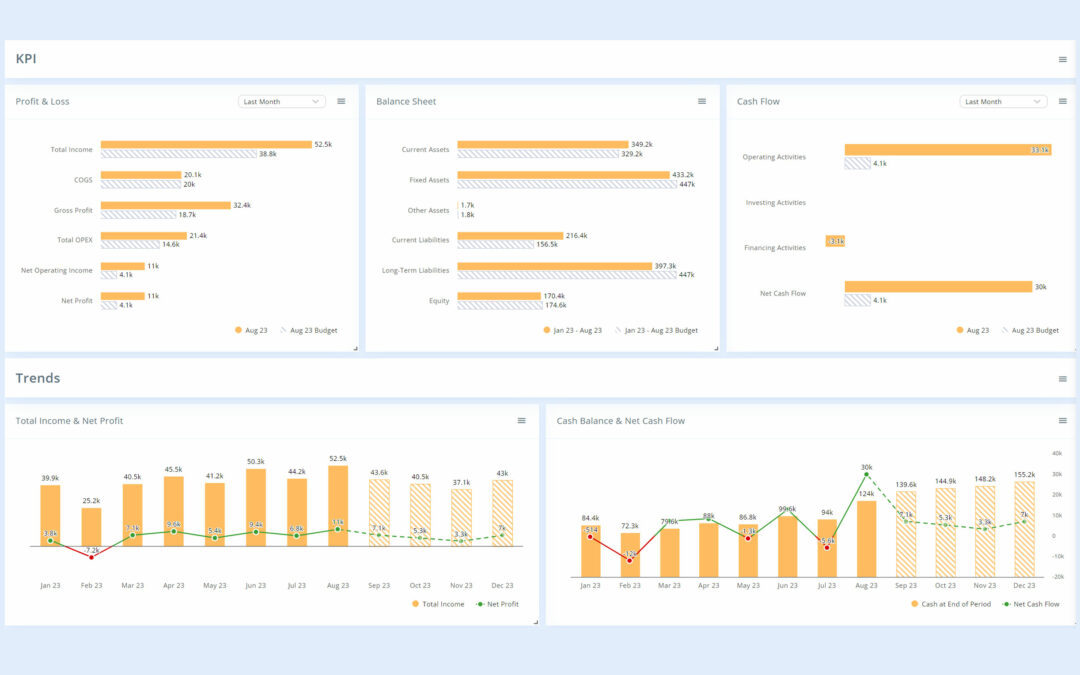The height and width of the screenshot is (675, 1080).
Task: Open the Balance Sheet panel menu icon
Action: 702,101
